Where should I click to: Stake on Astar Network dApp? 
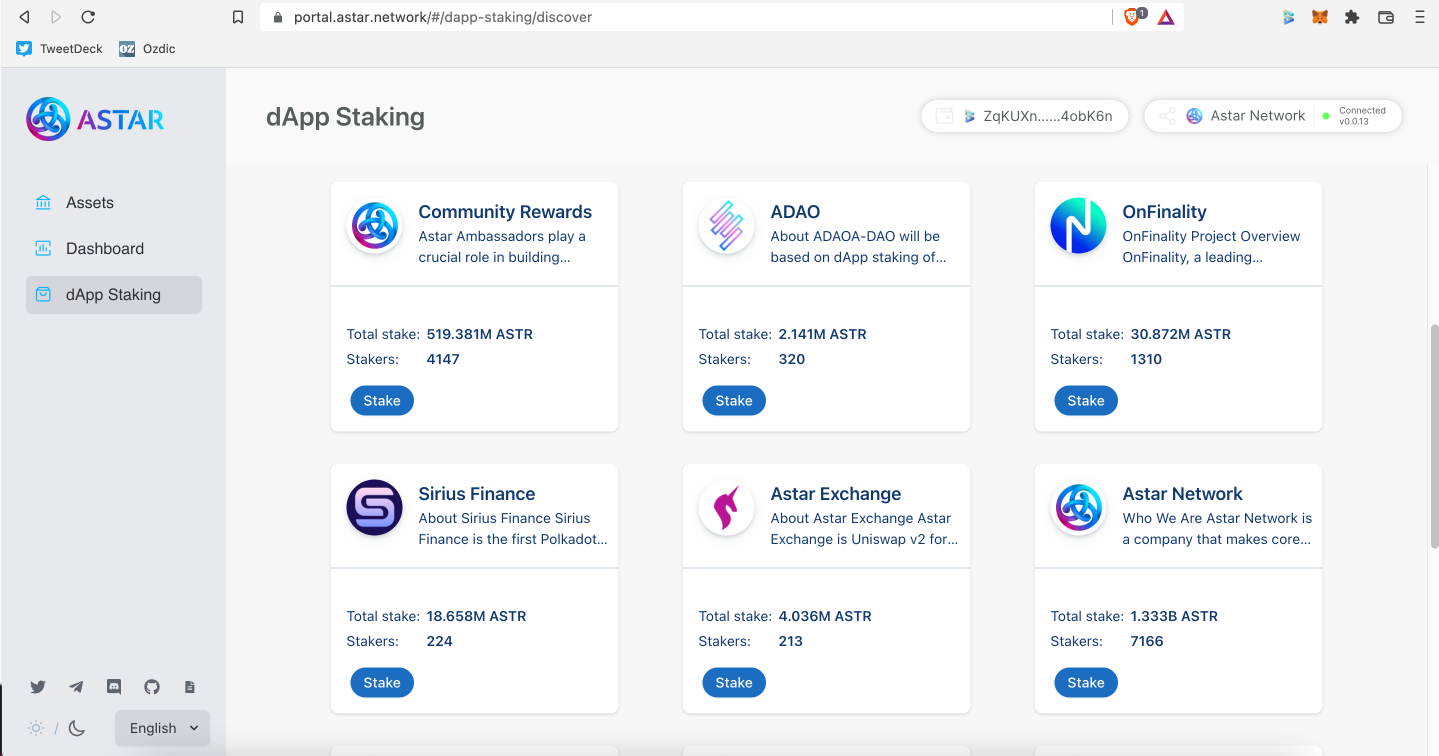click(1086, 682)
